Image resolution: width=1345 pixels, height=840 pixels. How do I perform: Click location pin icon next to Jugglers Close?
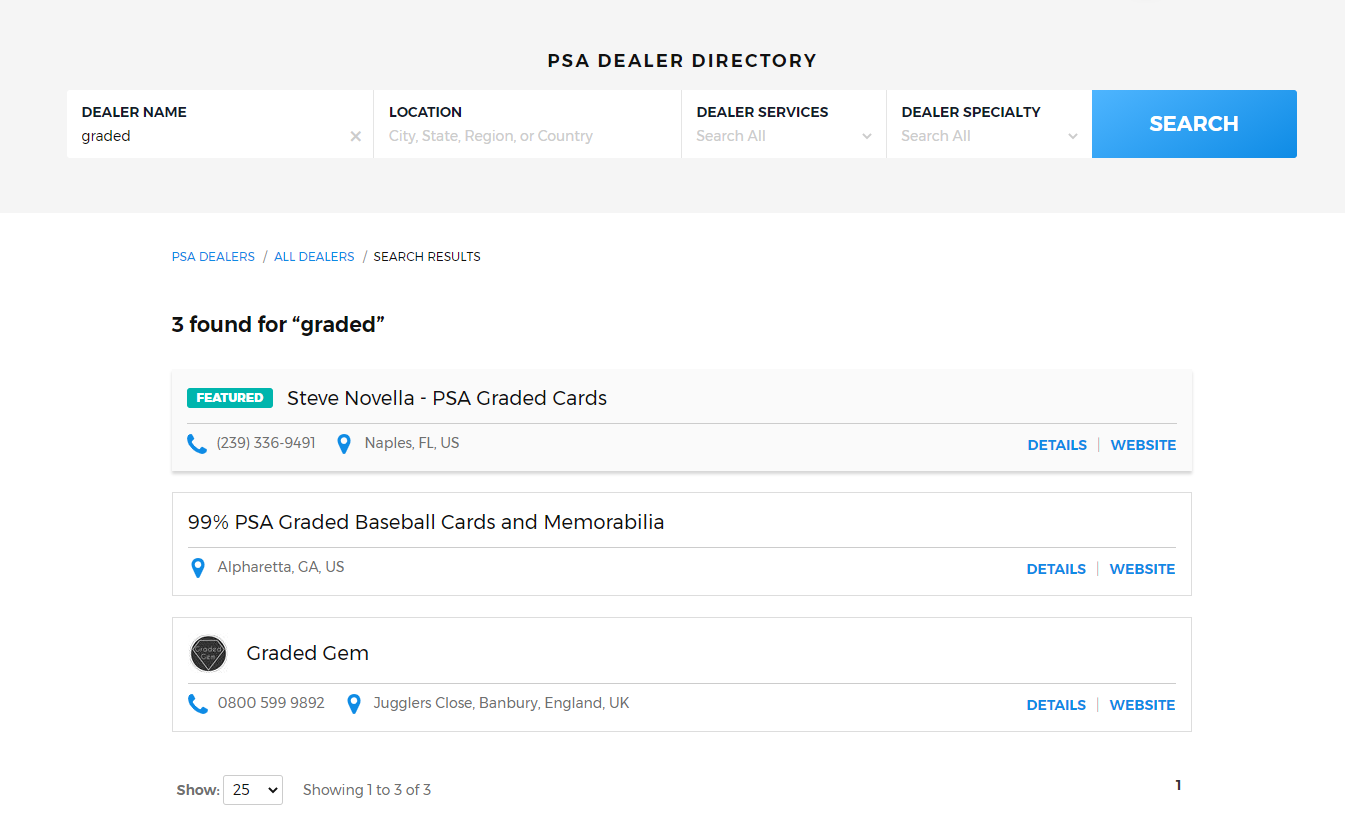click(353, 704)
